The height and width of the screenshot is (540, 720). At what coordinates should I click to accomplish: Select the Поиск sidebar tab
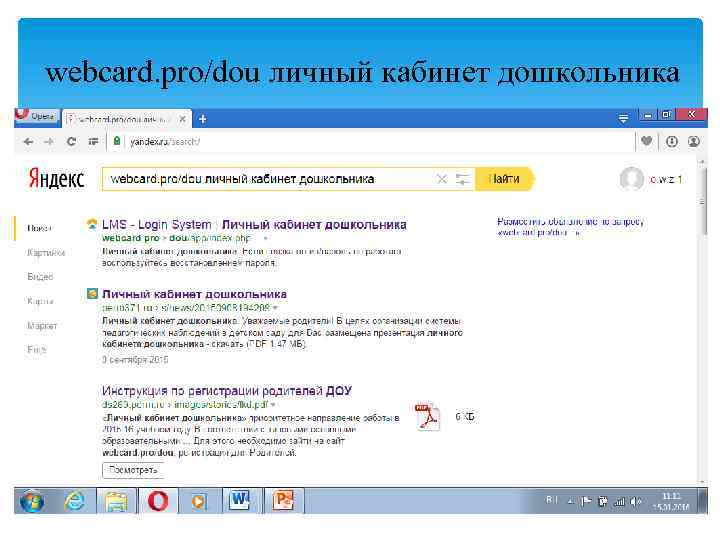39,228
